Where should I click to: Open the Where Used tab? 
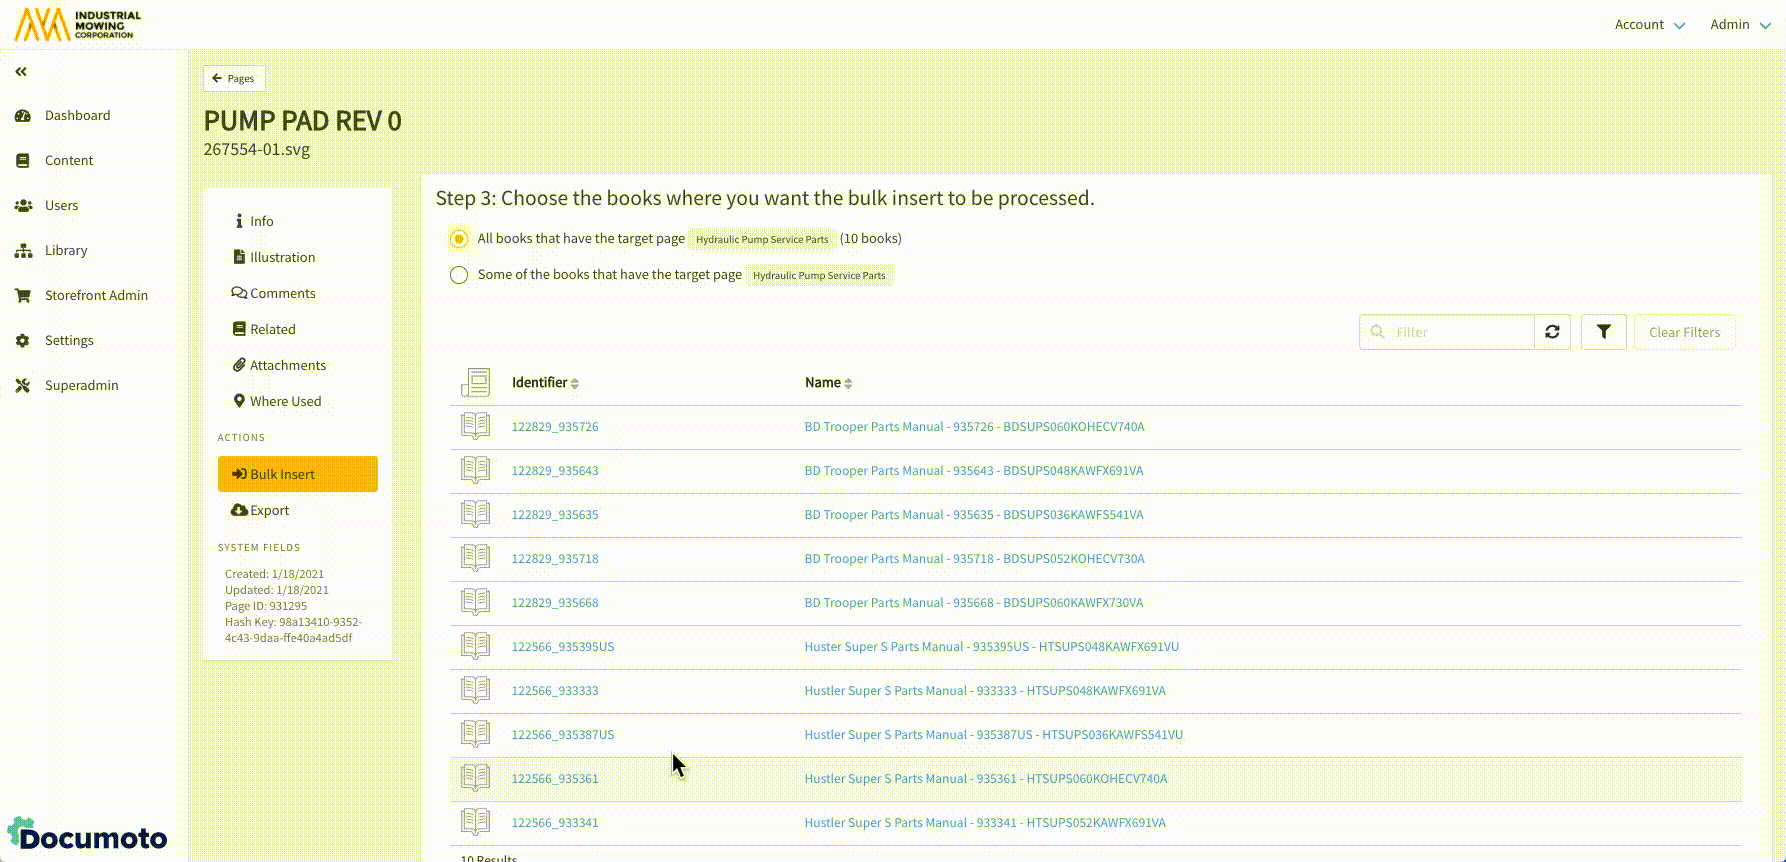click(285, 401)
